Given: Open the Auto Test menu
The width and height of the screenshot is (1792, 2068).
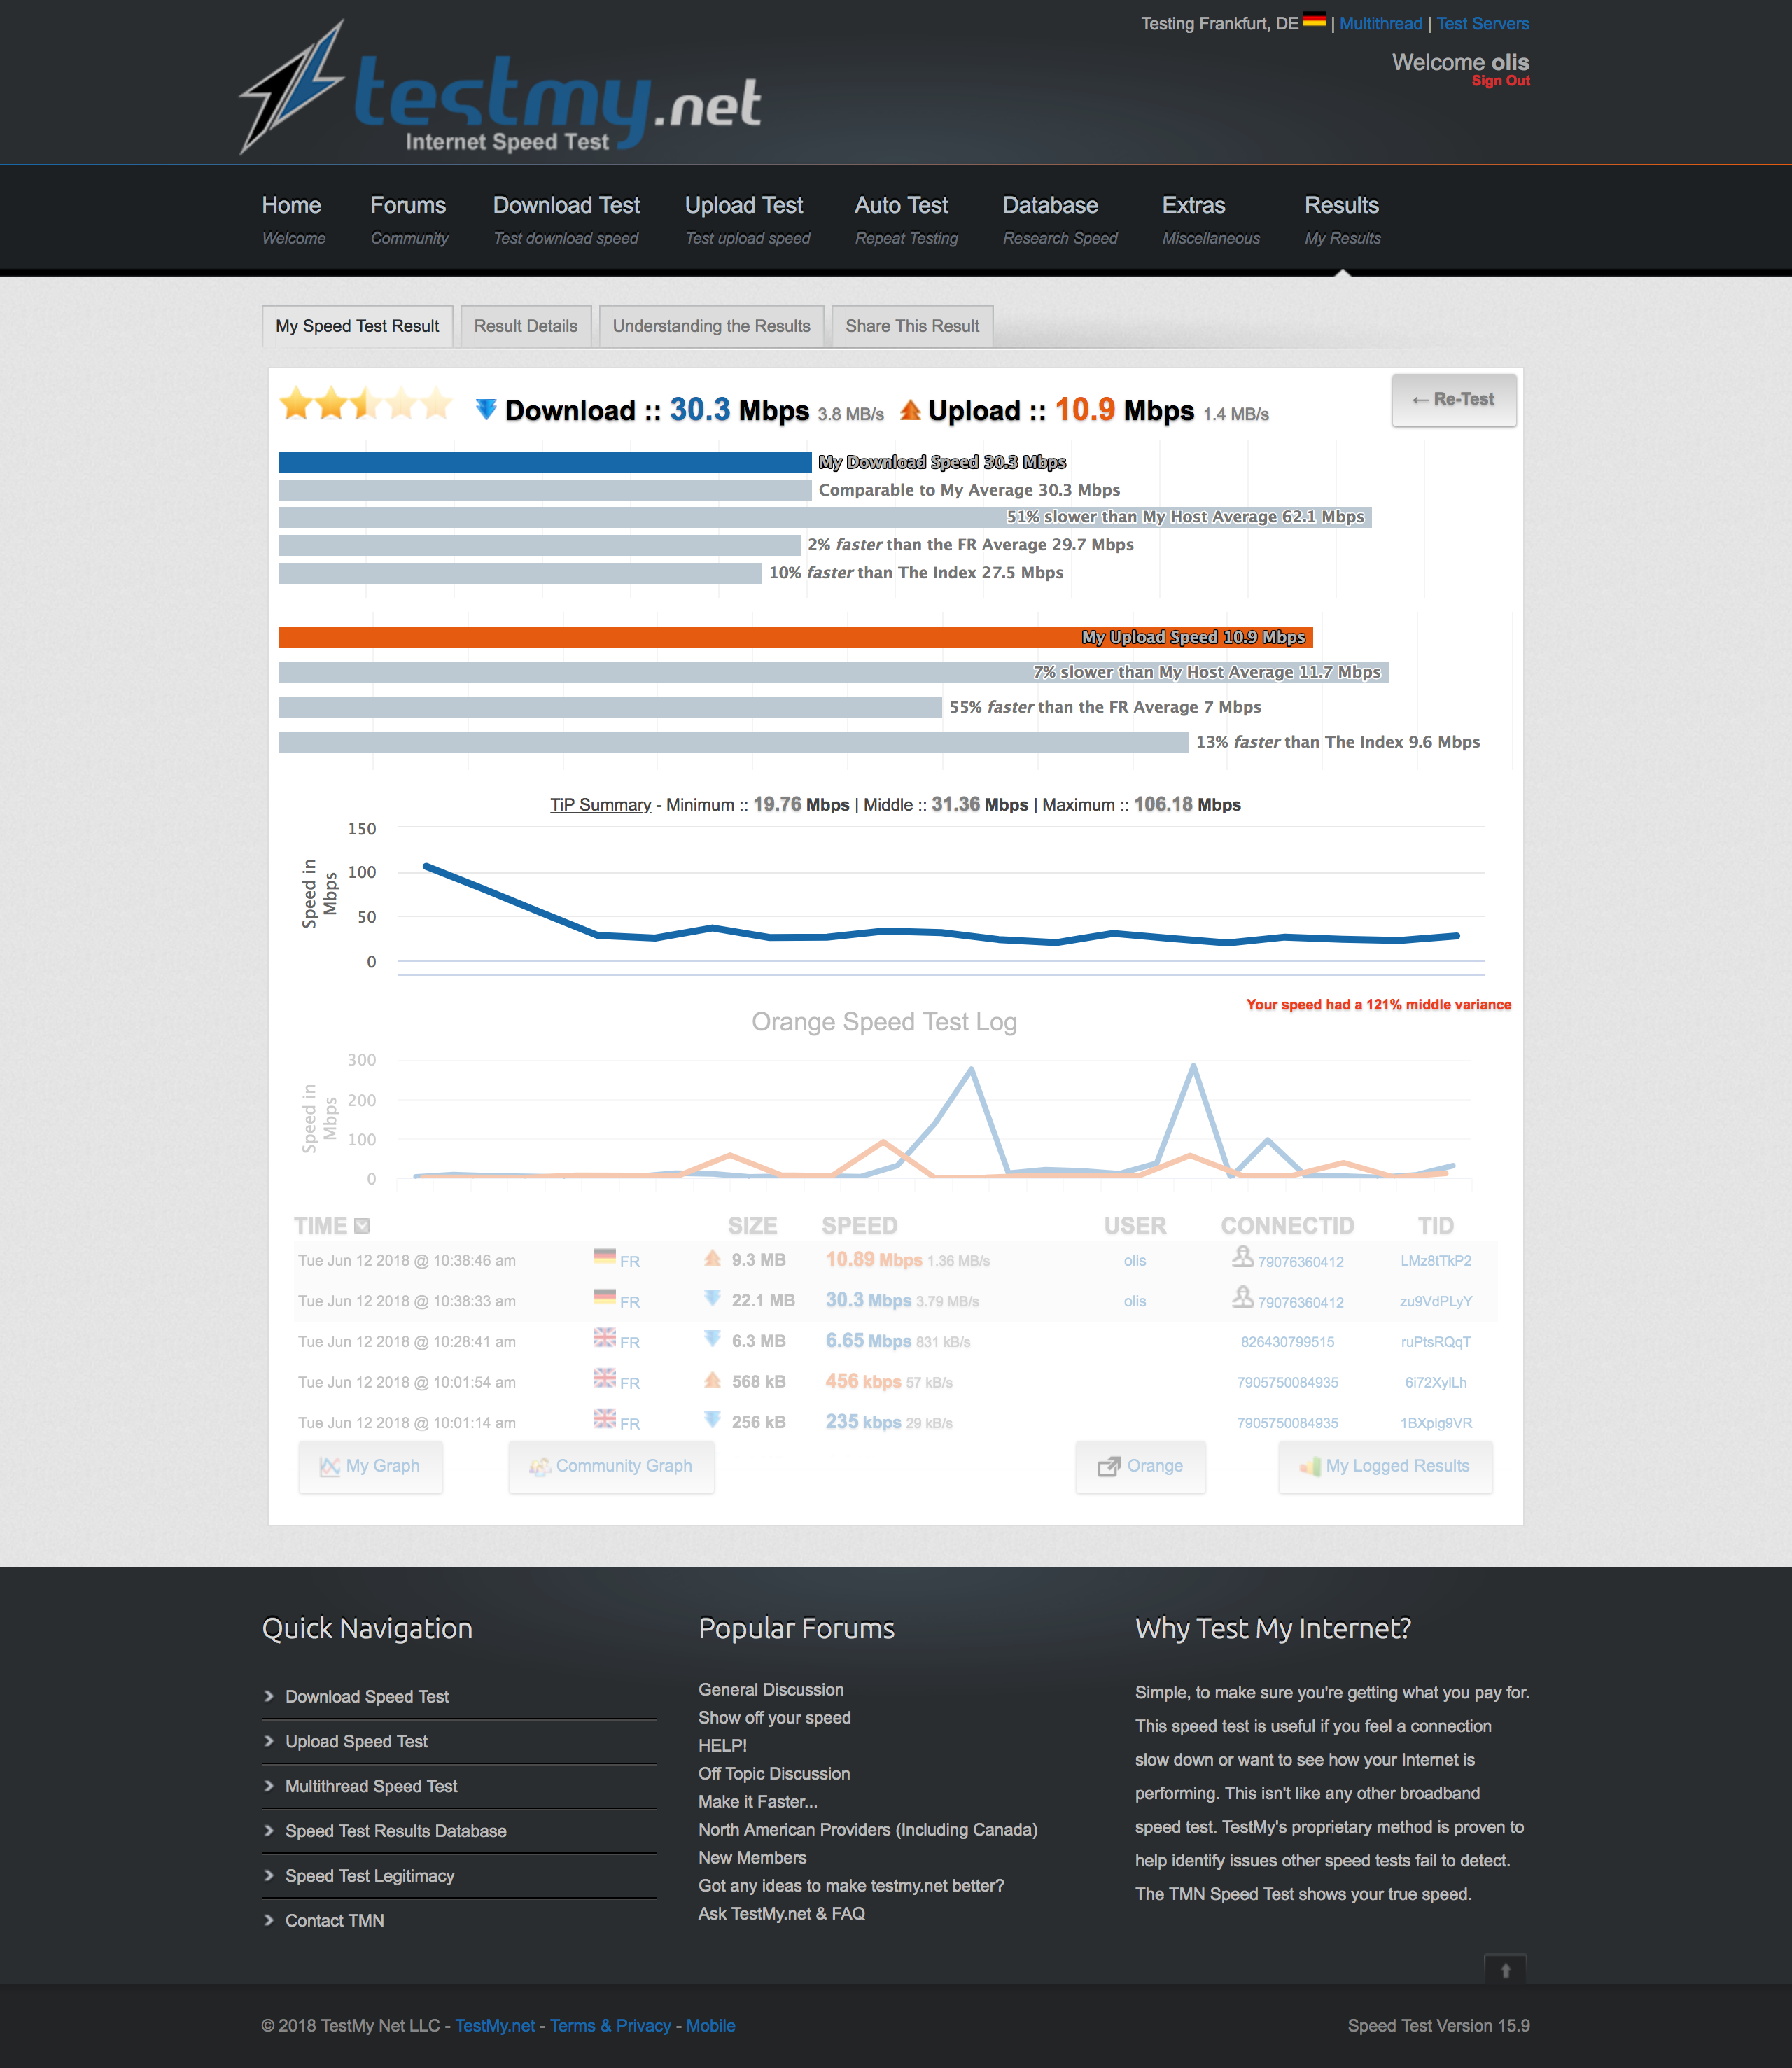Looking at the screenshot, I should coord(900,205).
